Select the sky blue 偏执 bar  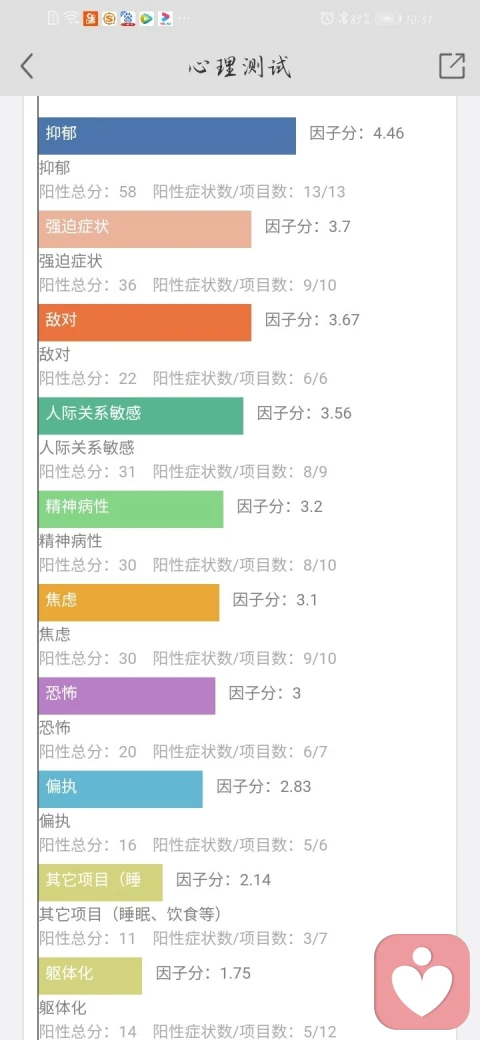[x=121, y=789]
